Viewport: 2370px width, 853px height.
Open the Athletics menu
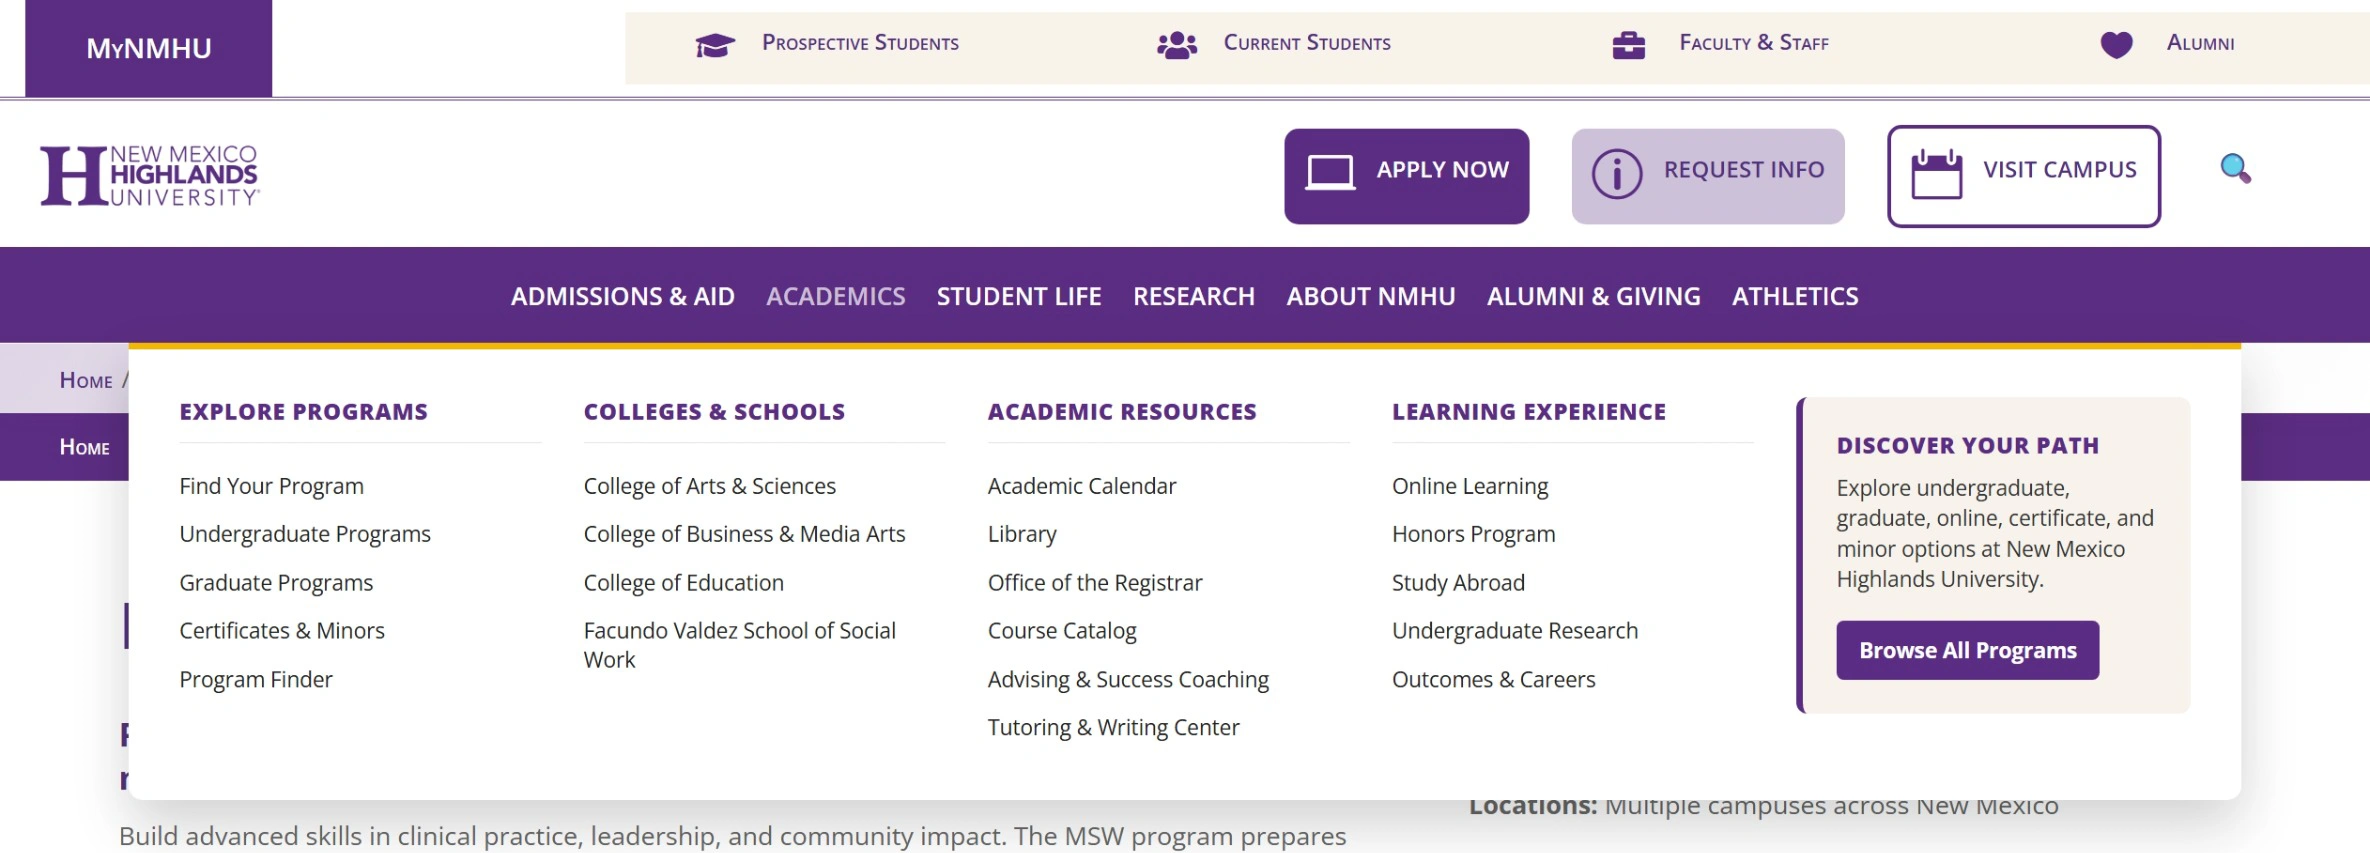coord(1795,297)
